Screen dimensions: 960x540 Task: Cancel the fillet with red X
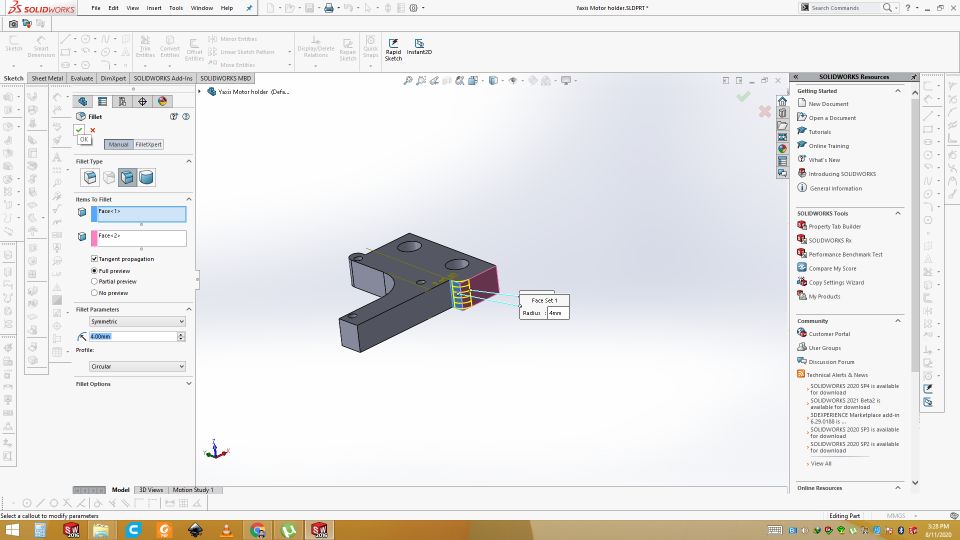pyautogui.click(x=92, y=130)
